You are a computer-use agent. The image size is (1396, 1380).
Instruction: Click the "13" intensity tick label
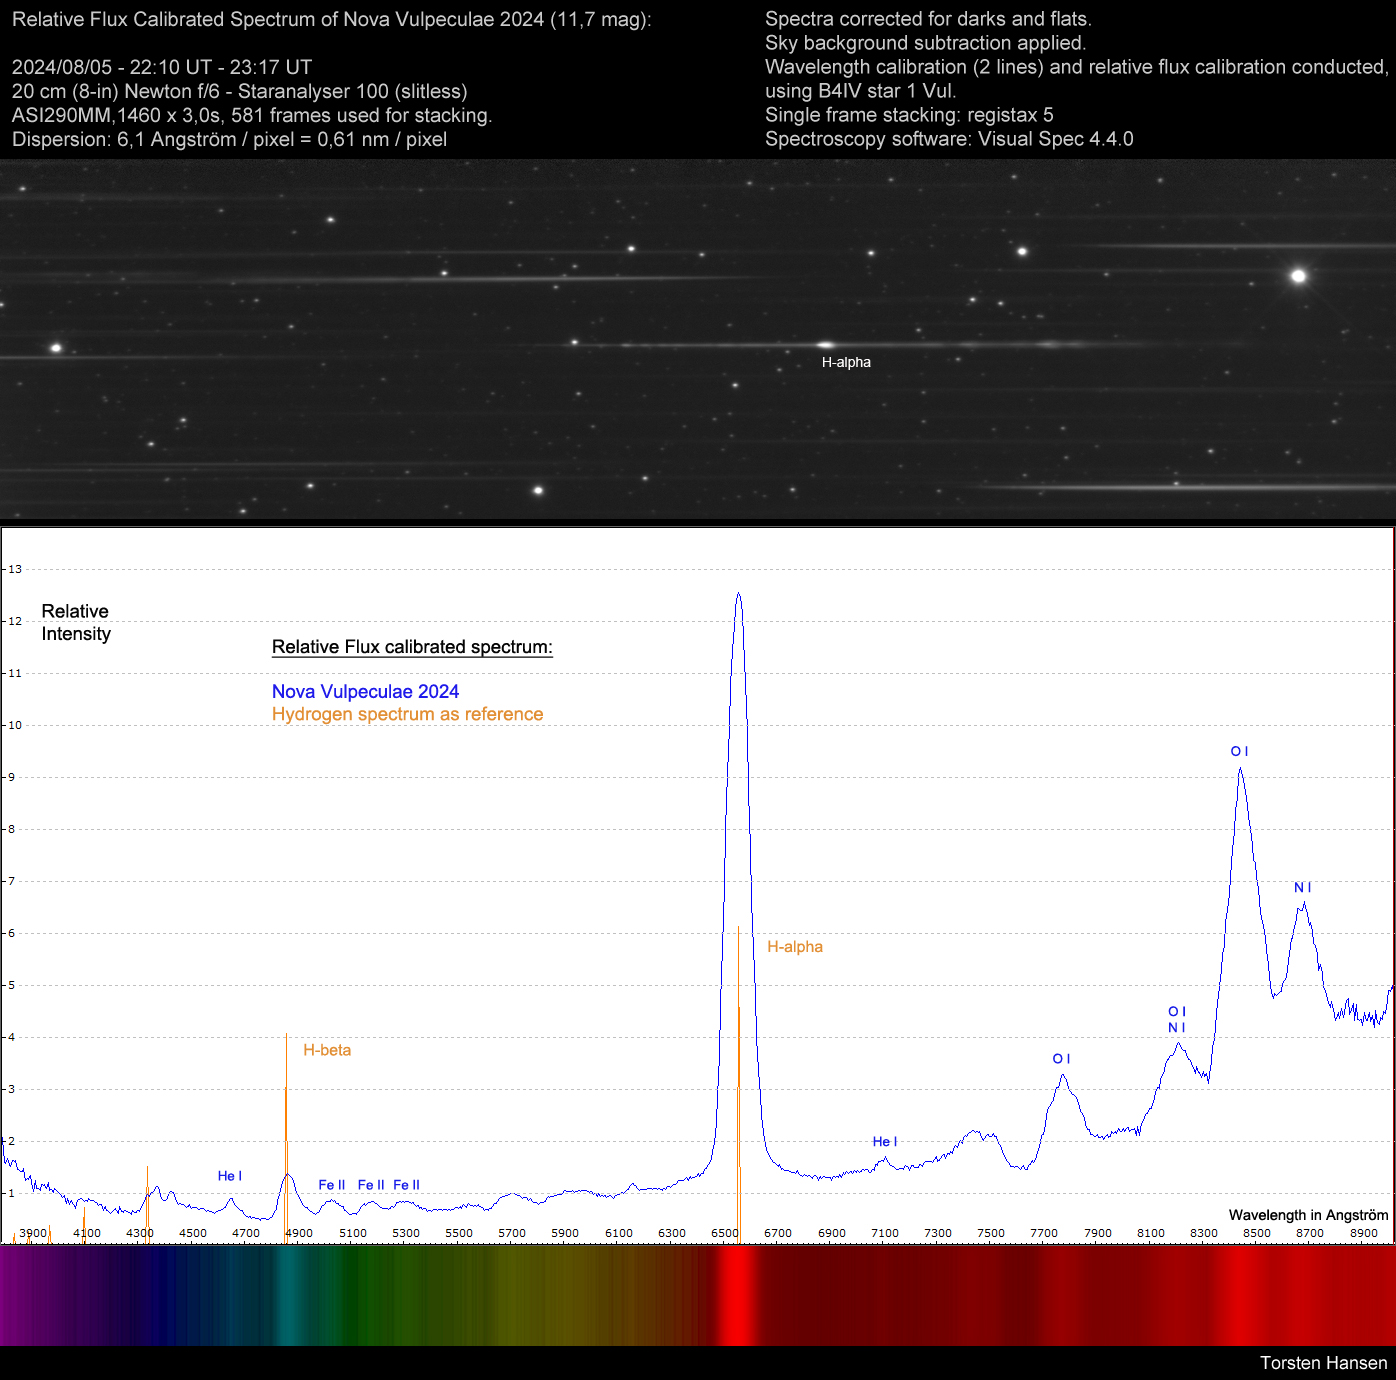coord(15,569)
